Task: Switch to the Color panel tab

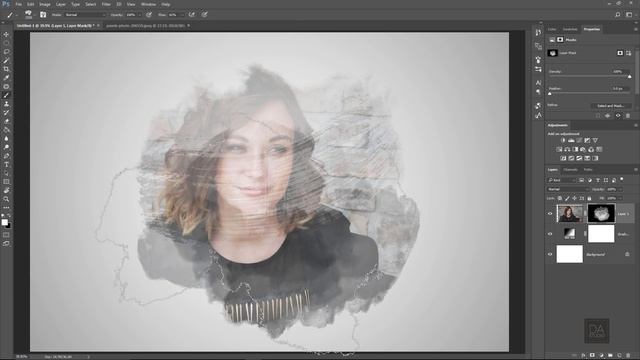Action: click(552, 29)
